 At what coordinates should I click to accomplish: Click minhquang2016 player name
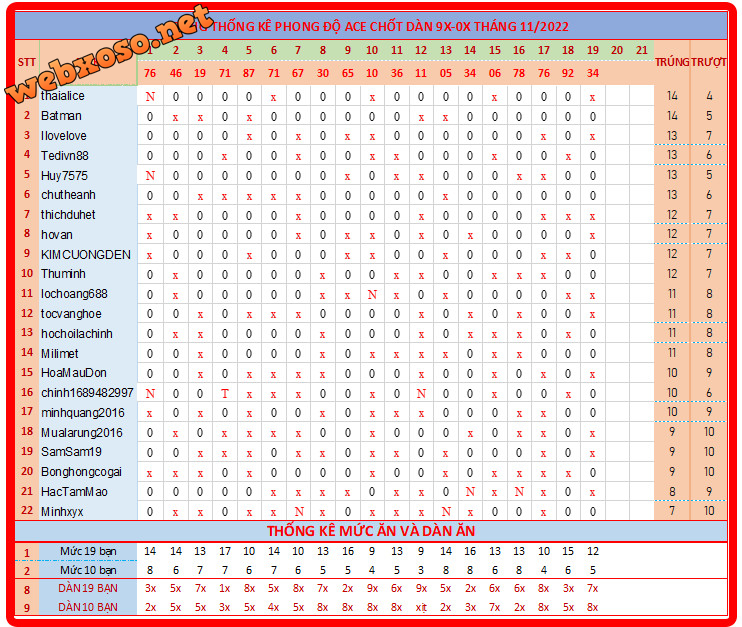coord(82,413)
